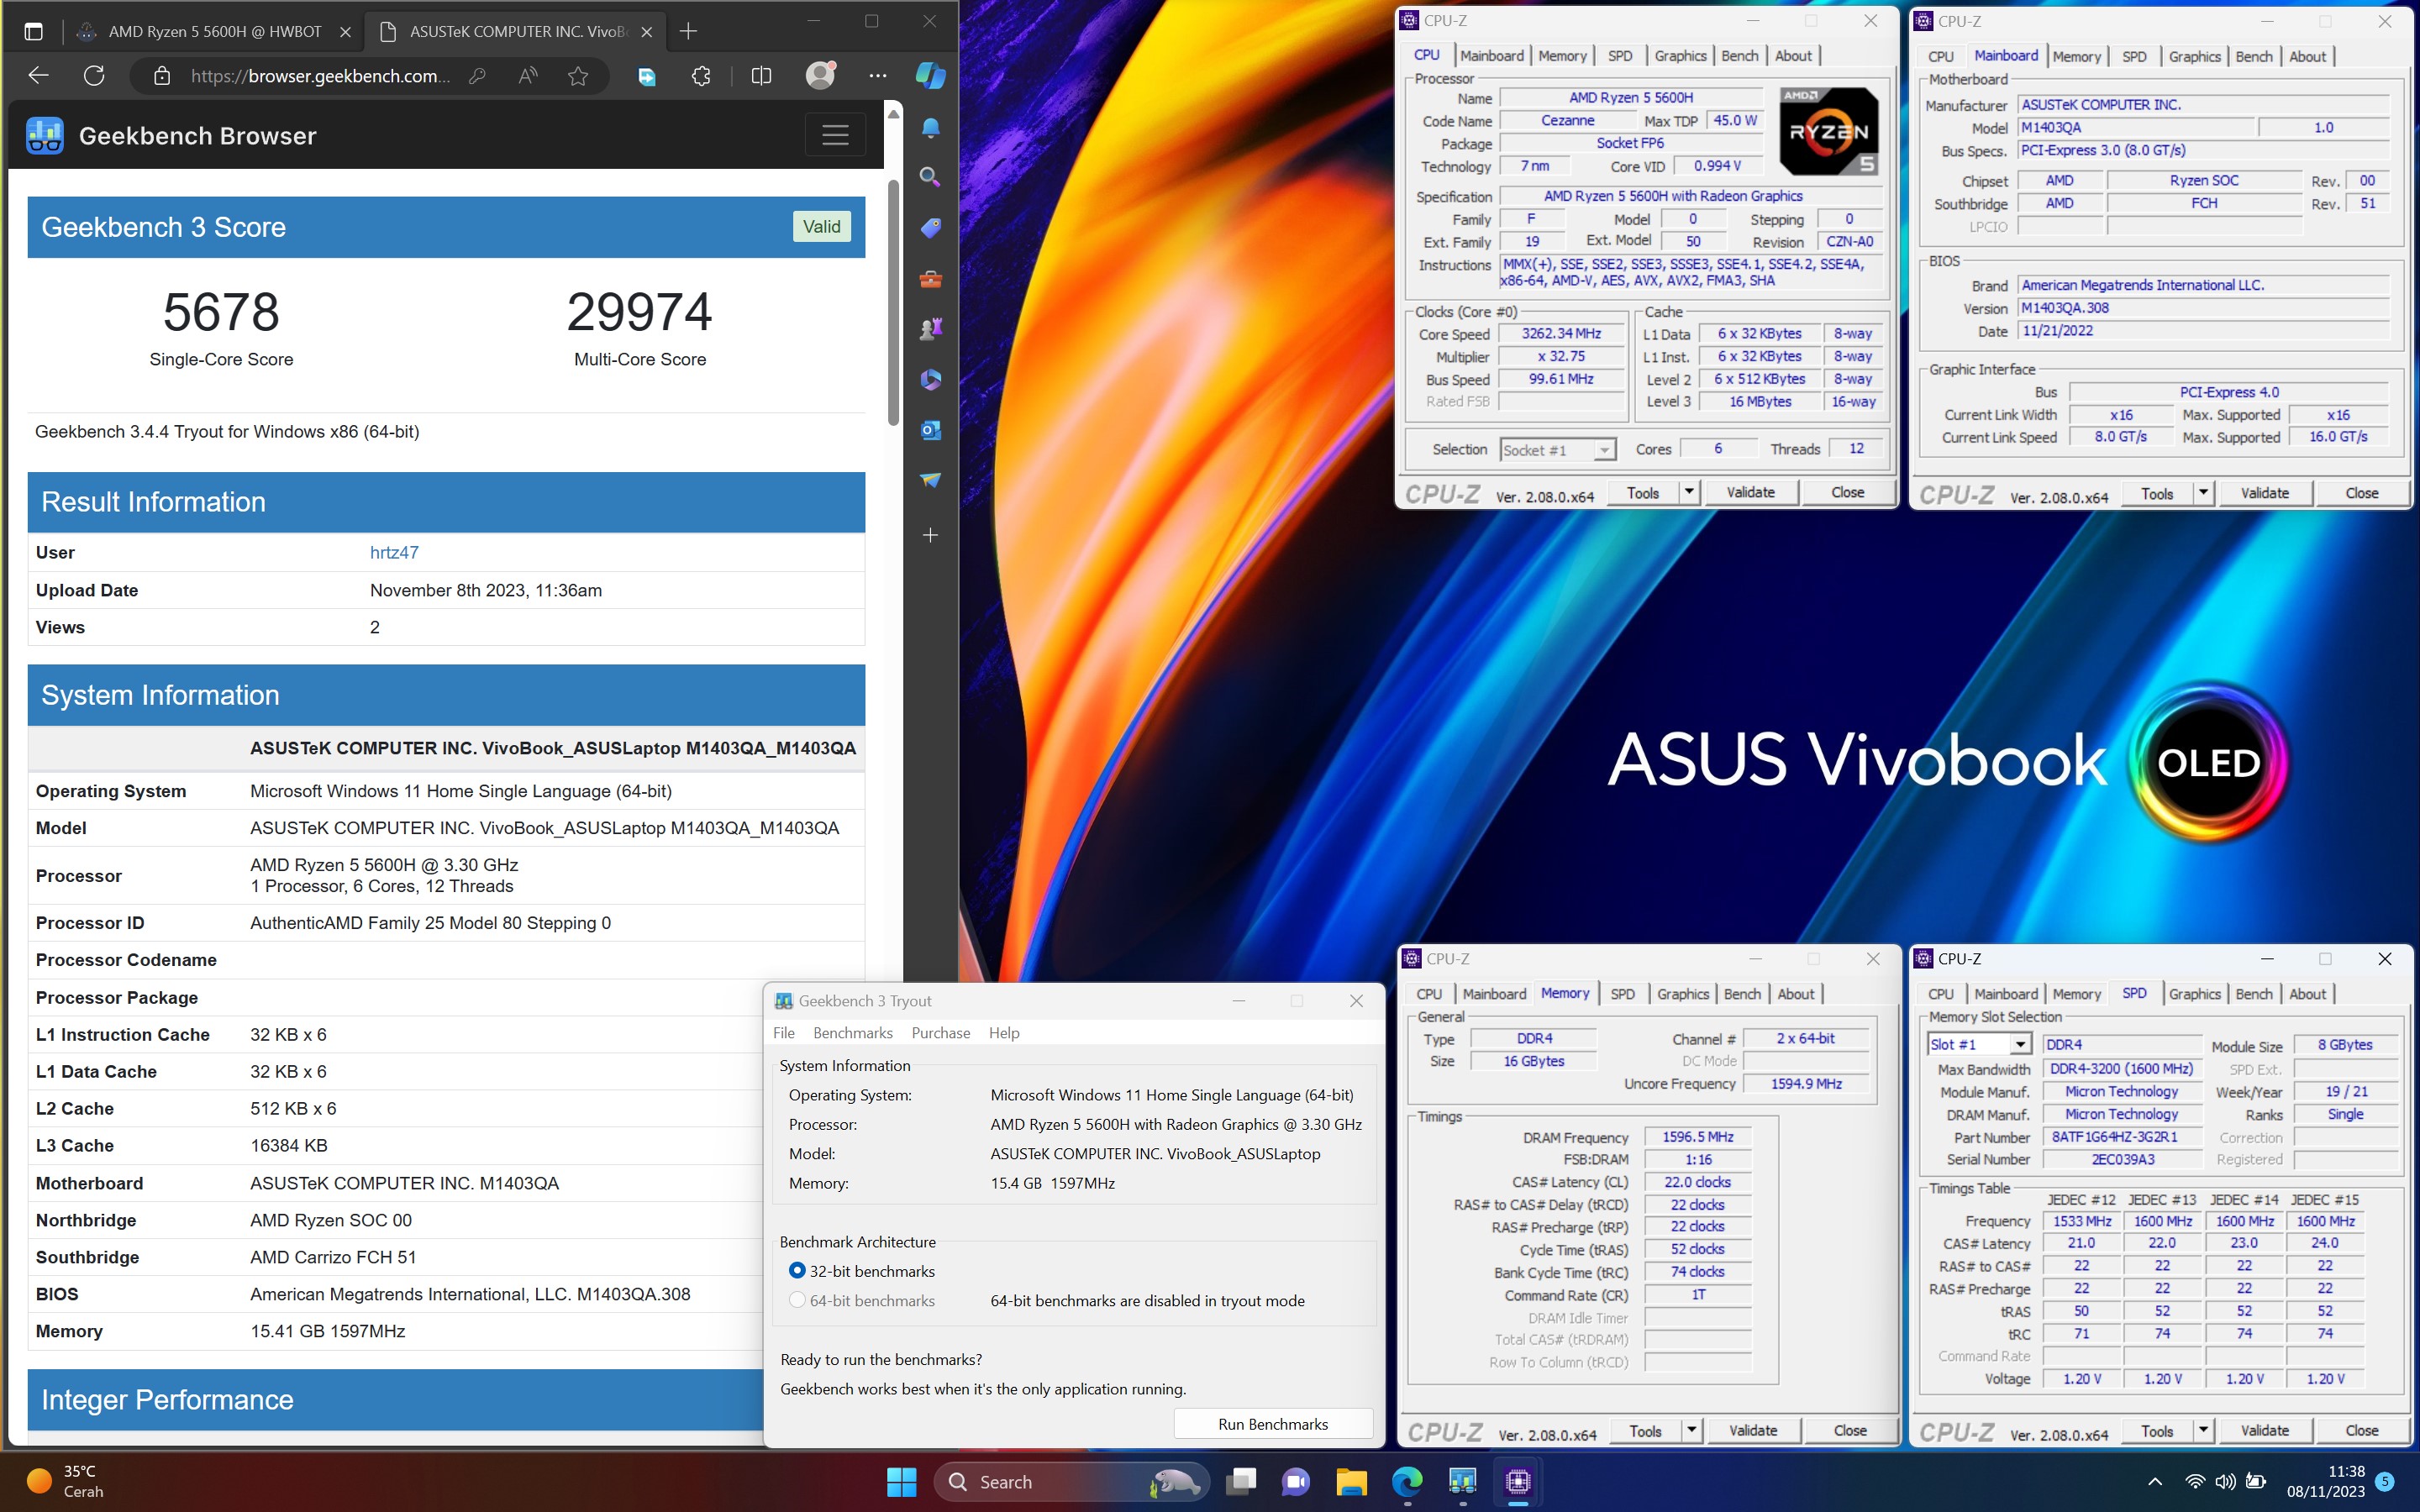Screen dimensions: 2420x1512
Task: Click Validate in Mainboard CPU-Z window
Action: coord(2265,493)
